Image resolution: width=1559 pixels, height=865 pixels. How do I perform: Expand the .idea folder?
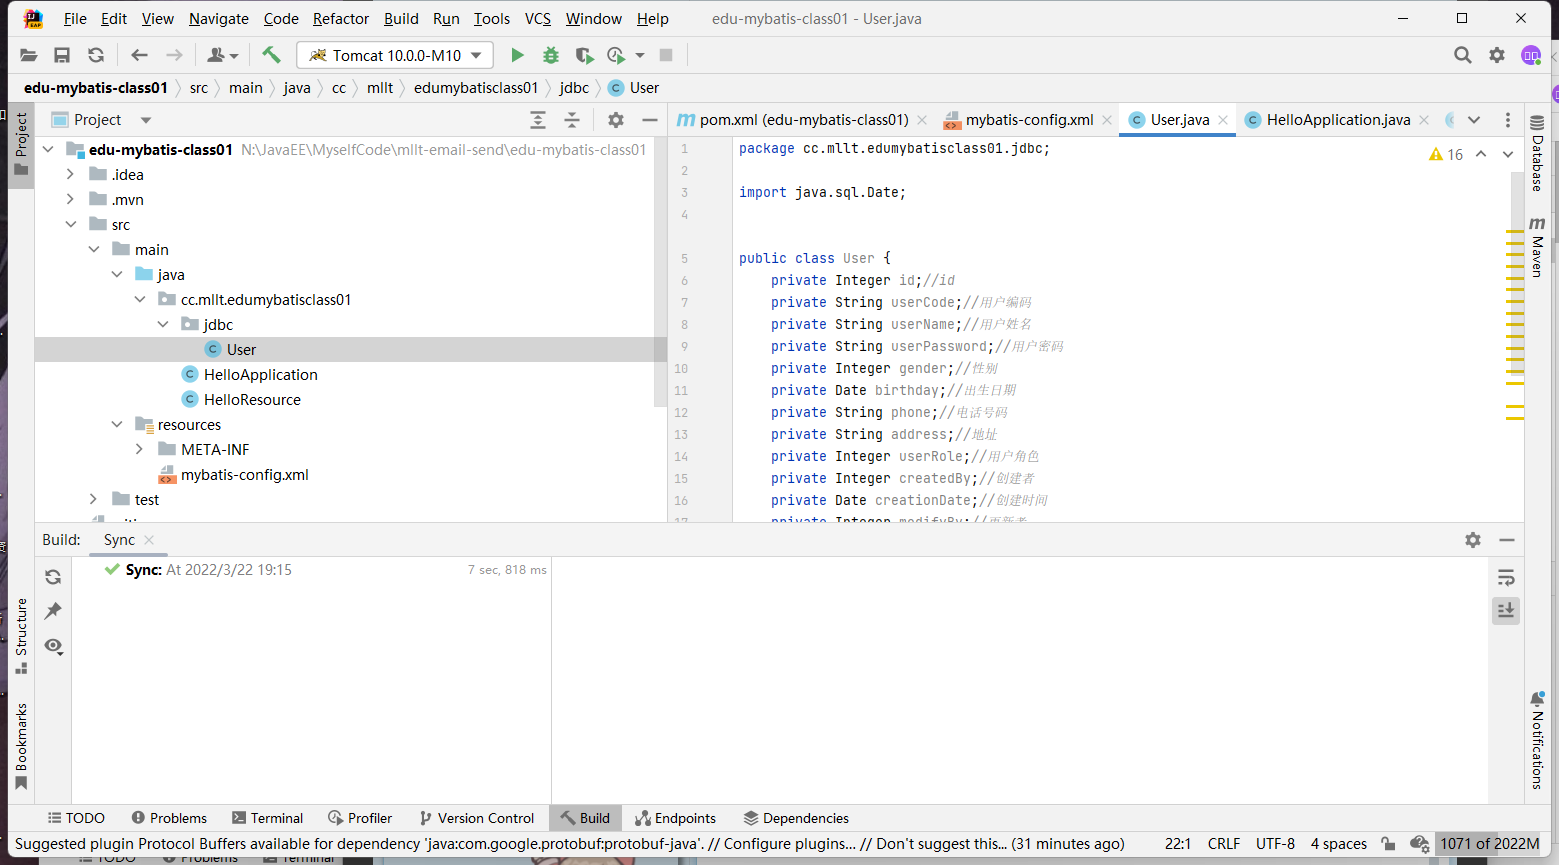point(70,174)
